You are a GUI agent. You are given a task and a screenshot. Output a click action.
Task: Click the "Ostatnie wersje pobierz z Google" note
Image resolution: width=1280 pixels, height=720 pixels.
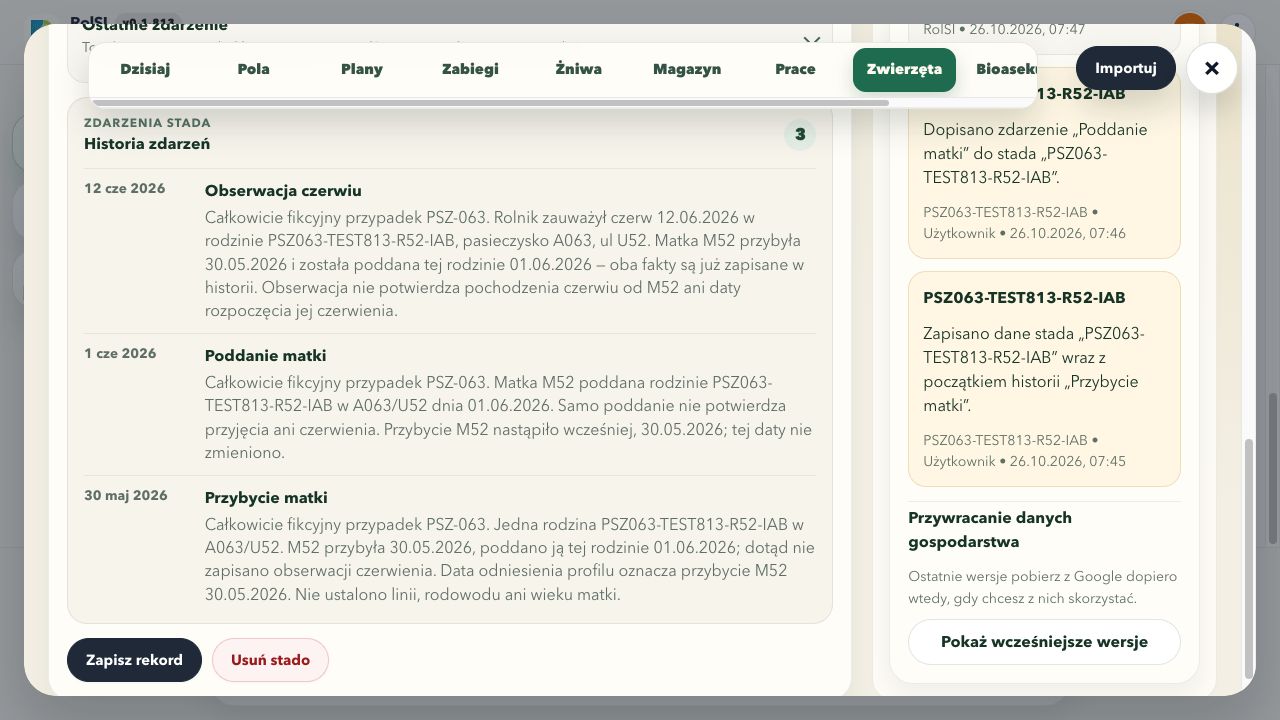[1043, 588]
